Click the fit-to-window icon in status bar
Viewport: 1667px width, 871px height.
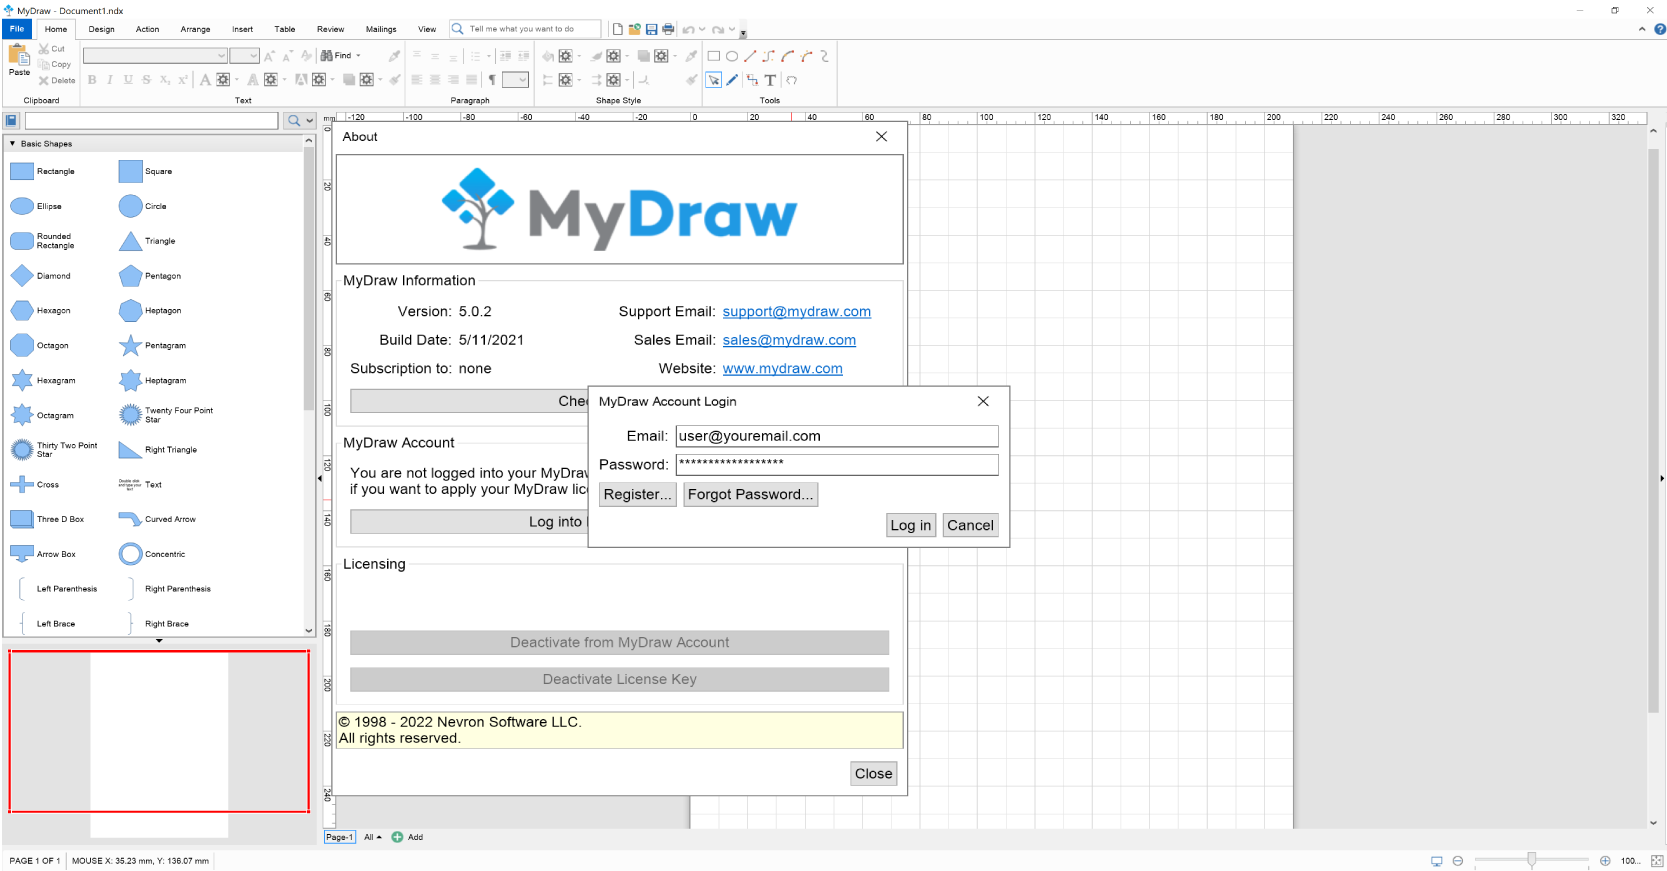pyautogui.click(x=1656, y=861)
